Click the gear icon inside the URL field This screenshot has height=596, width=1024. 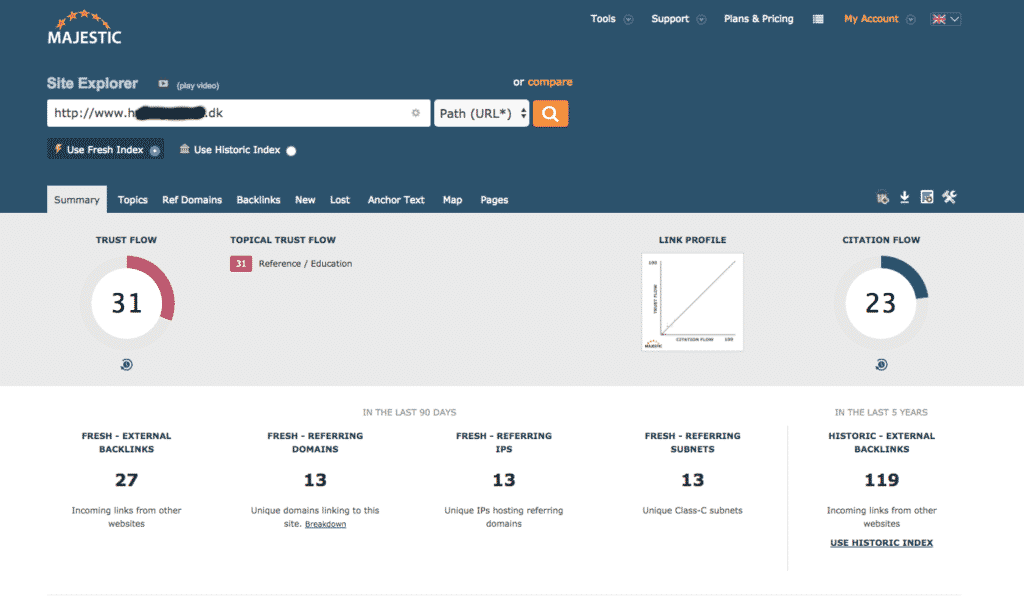(x=415, y=113)
